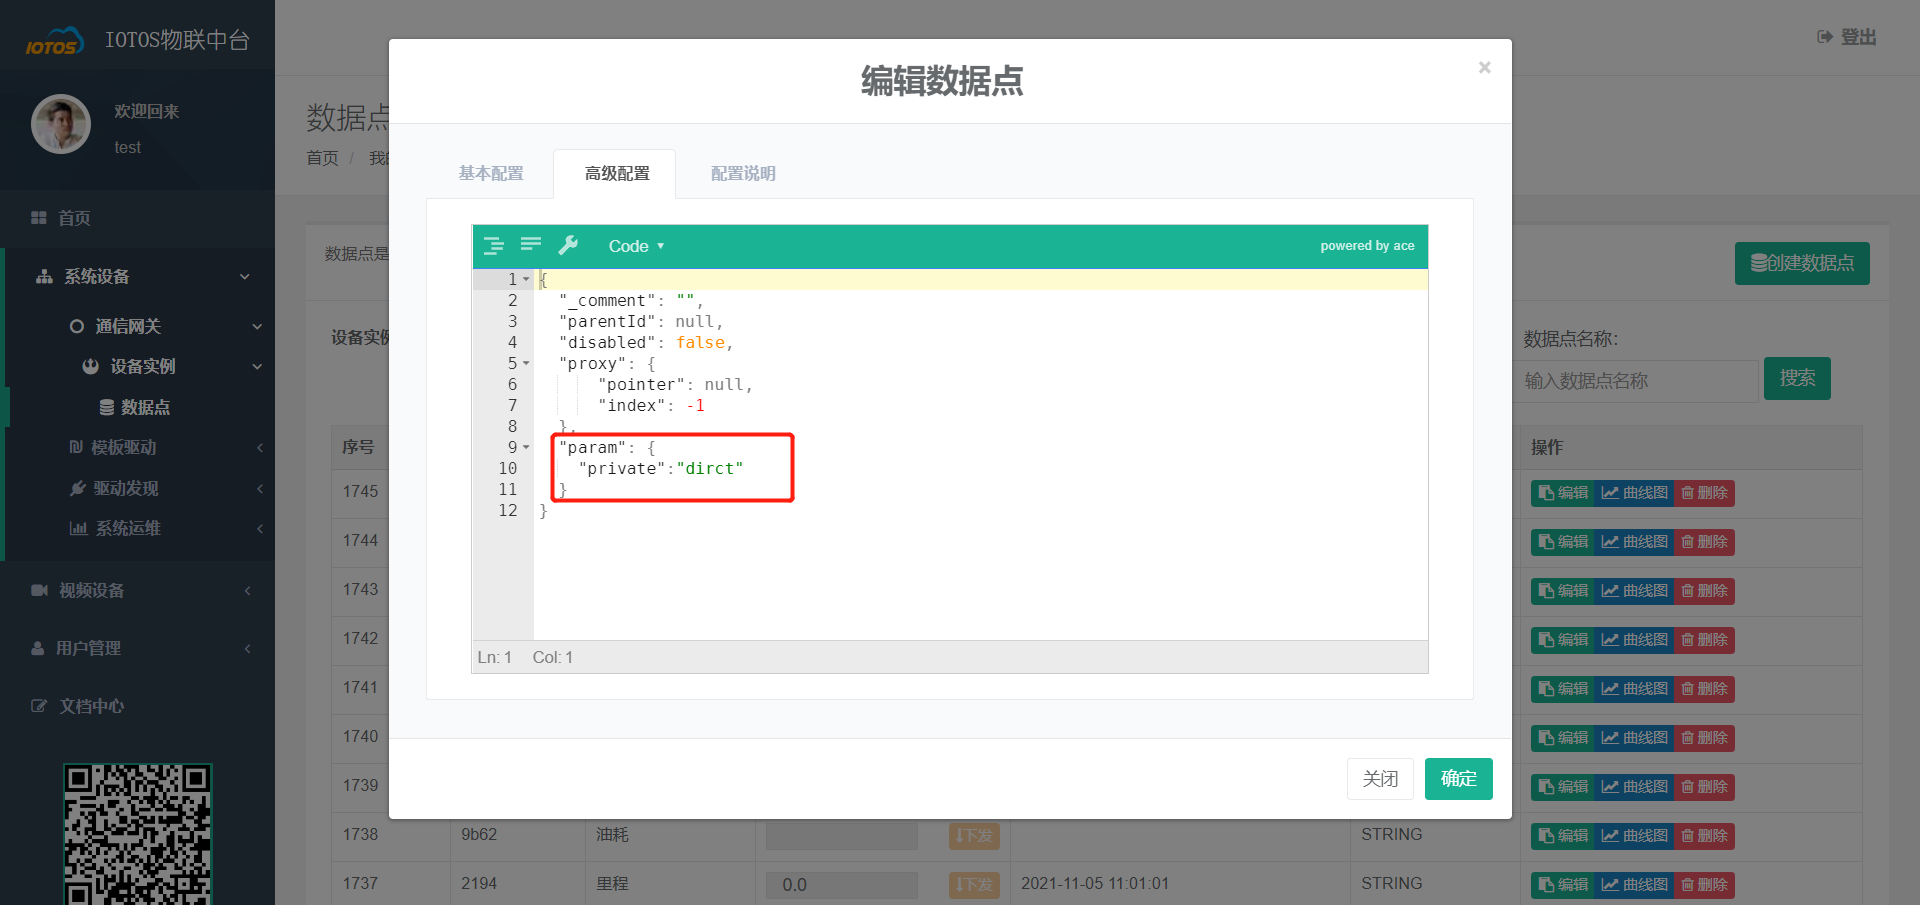The image size is (1920, 905).
Task: Click the "disabled": false line
Action: coord(646,342)
